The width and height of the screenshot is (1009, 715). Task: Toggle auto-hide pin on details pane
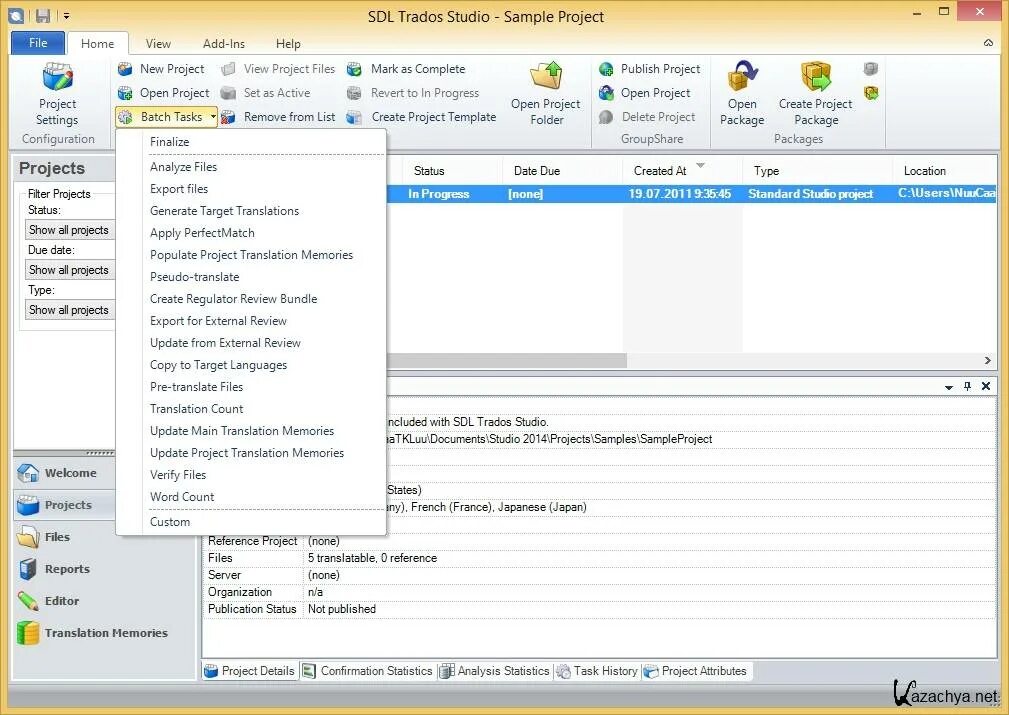click(x=967, y=386)
